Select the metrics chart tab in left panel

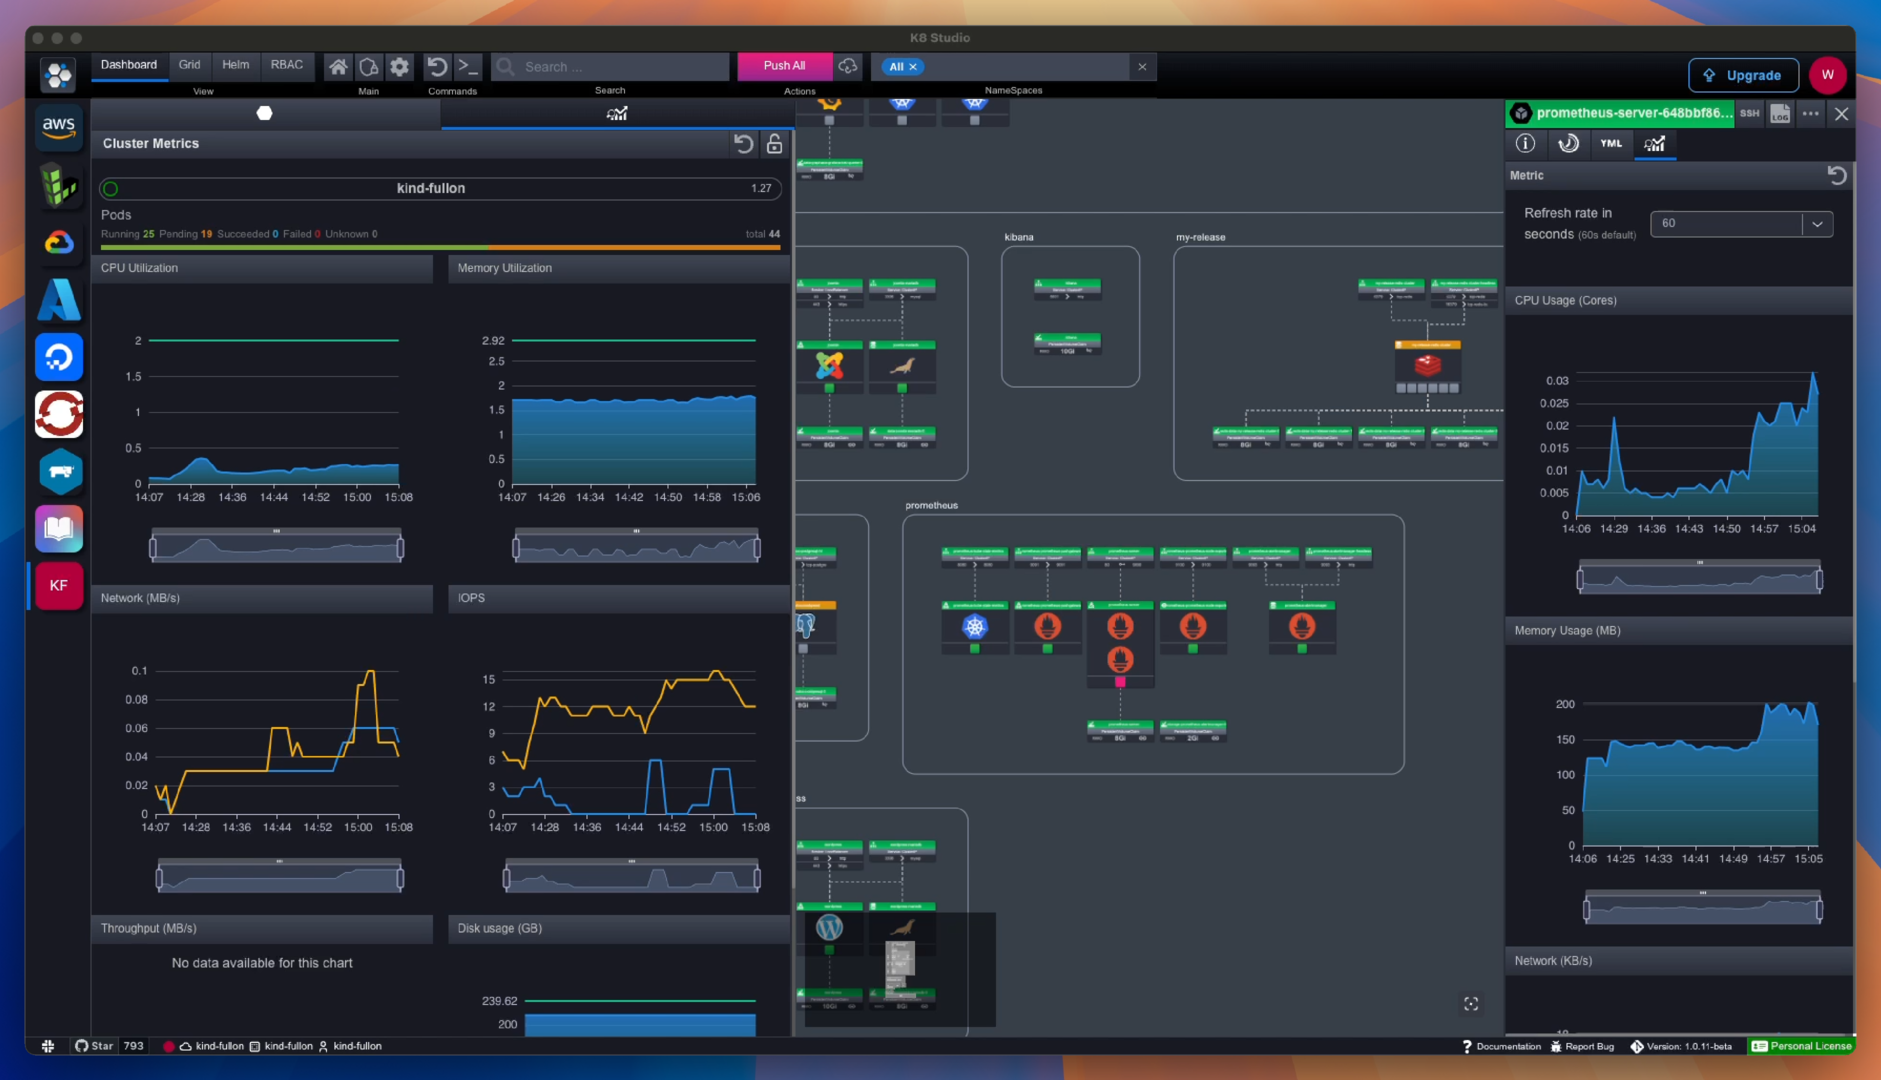(x=617, y=113)
